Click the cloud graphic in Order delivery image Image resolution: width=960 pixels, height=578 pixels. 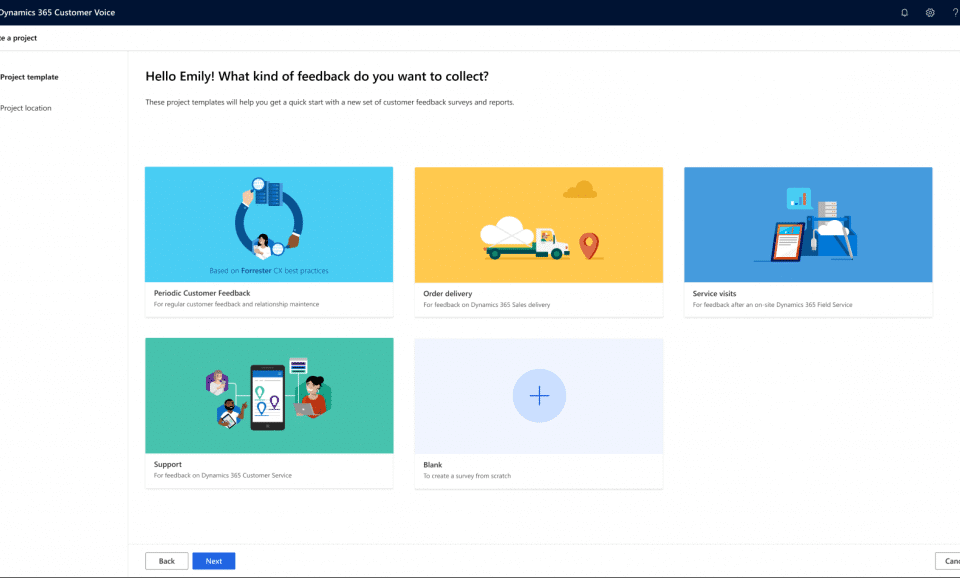pyautogui.click(x=579, y=189)
